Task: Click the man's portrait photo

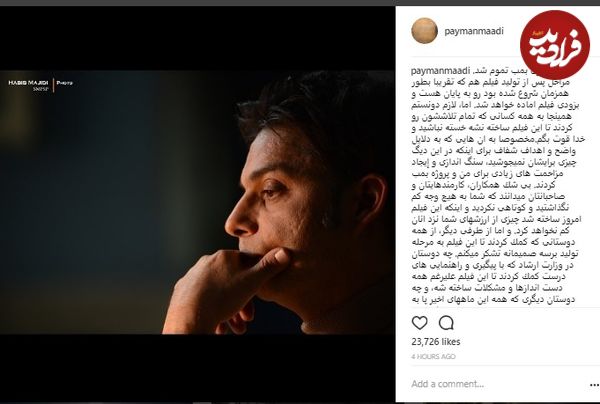Action: [x=197, y=202]
